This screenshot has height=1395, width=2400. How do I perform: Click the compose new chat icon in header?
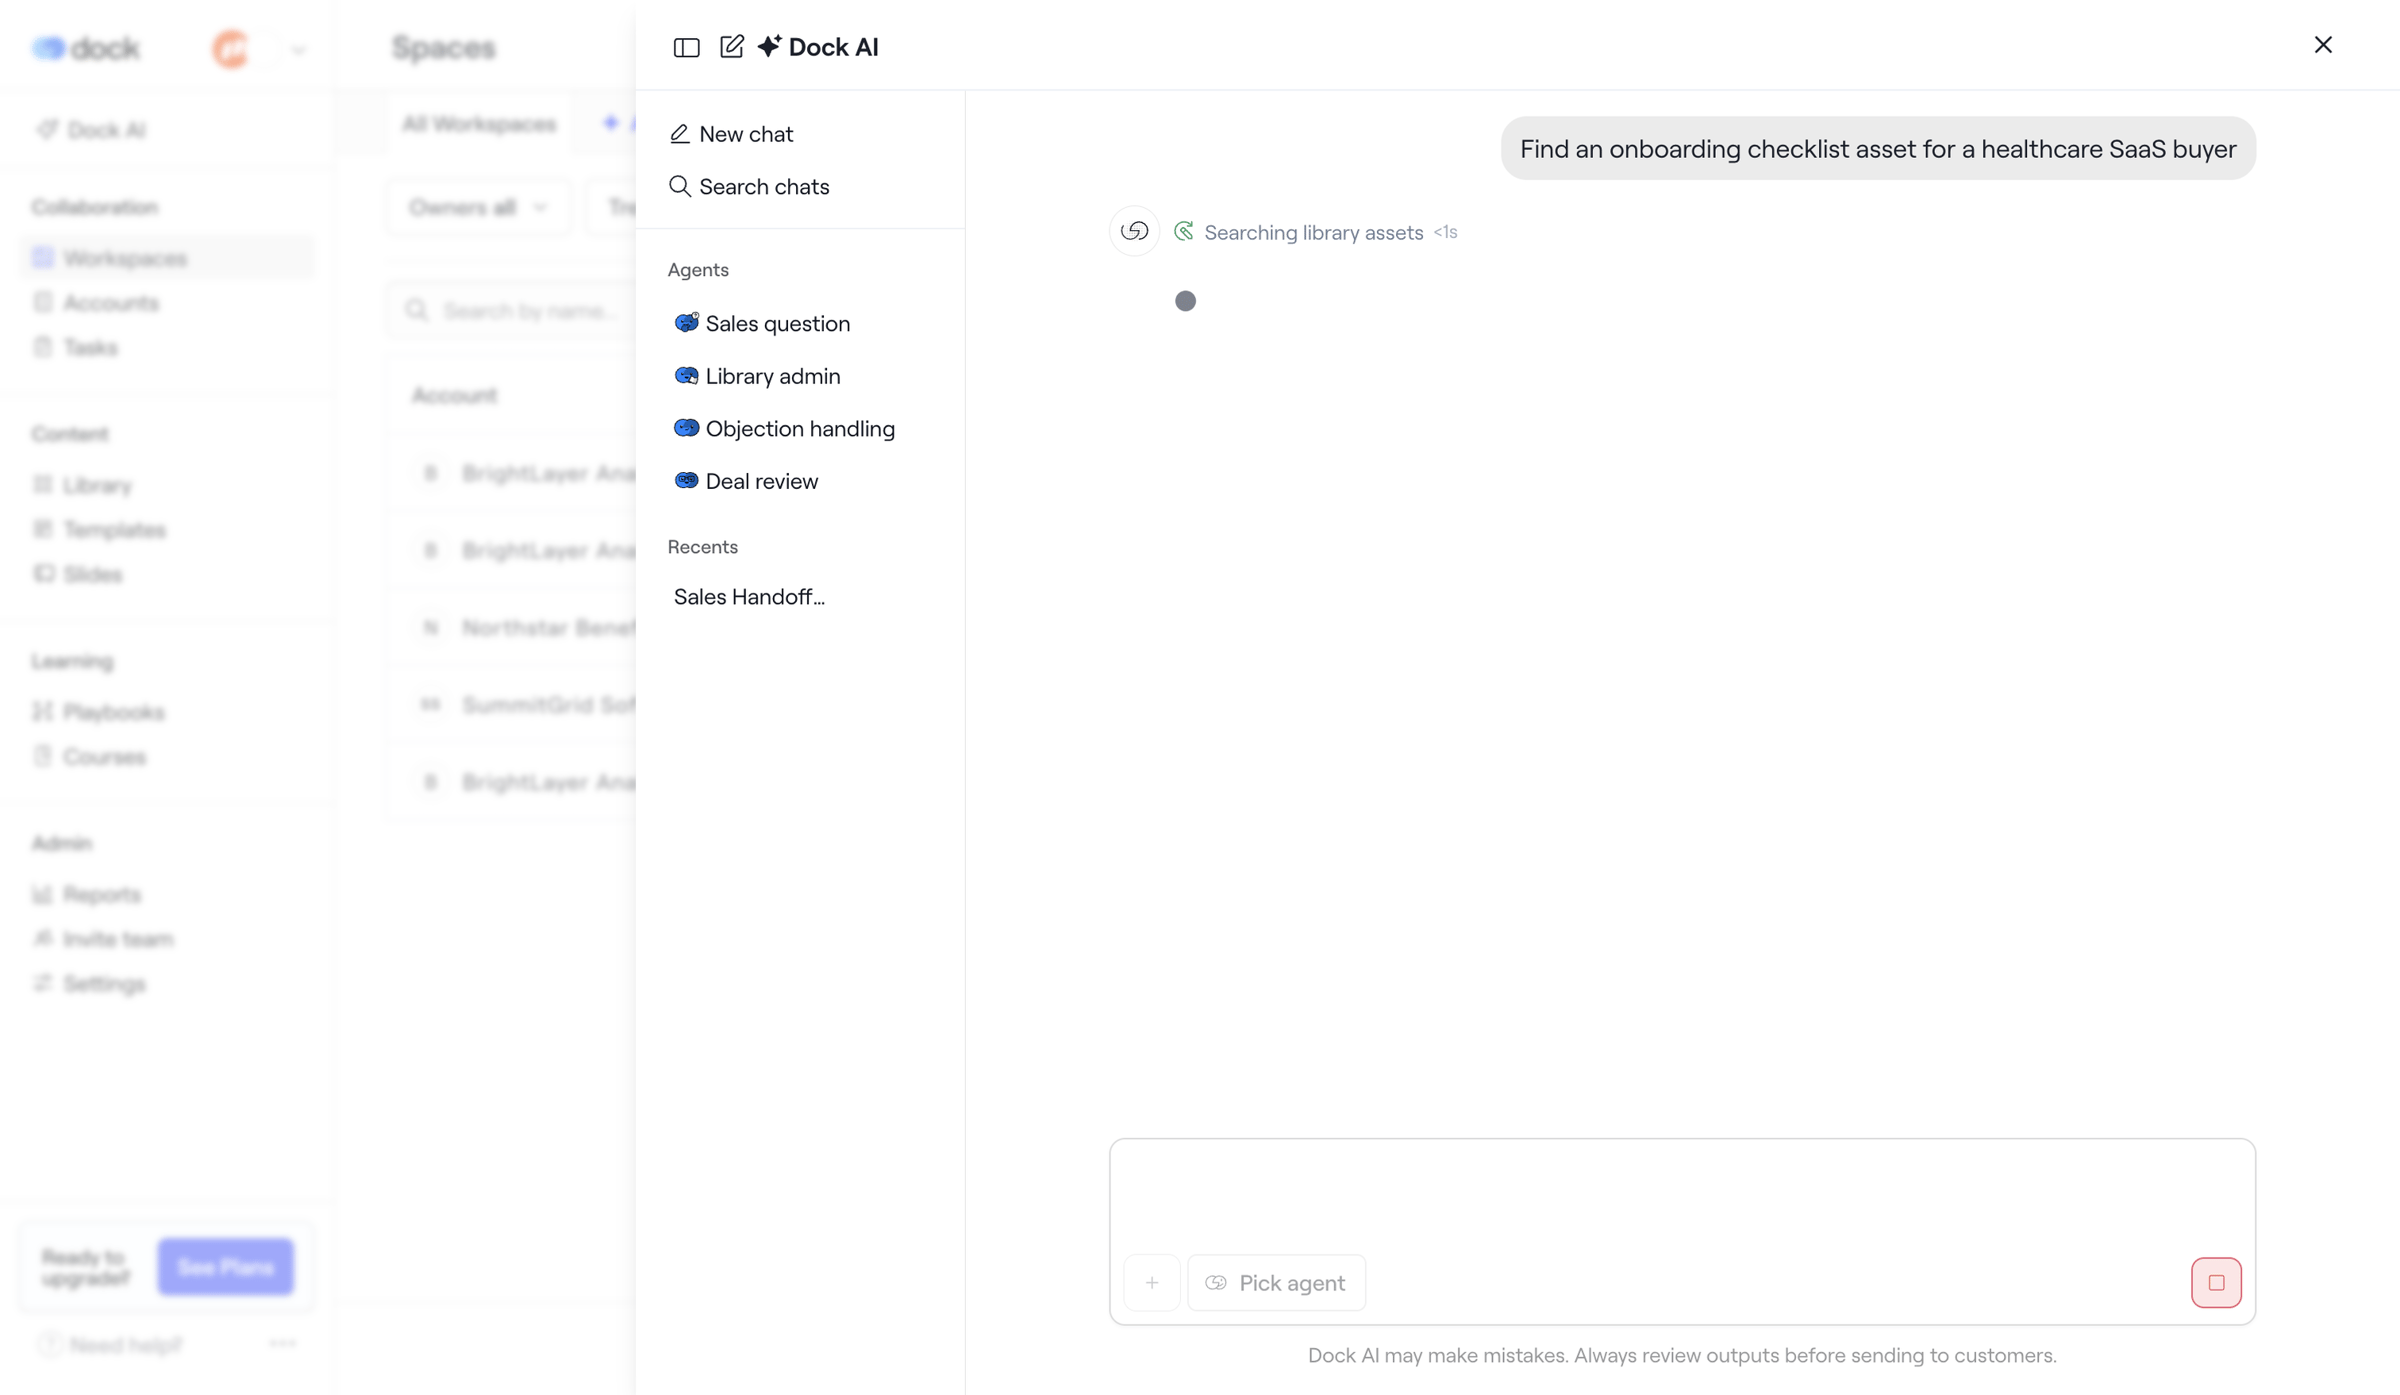click(x=732, y=46)
